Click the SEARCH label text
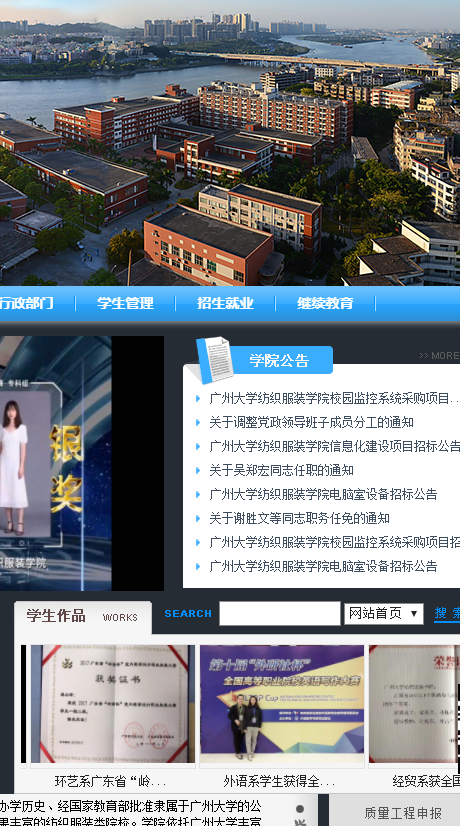Viewport: 460px width, 826px height. click(188, 614)
